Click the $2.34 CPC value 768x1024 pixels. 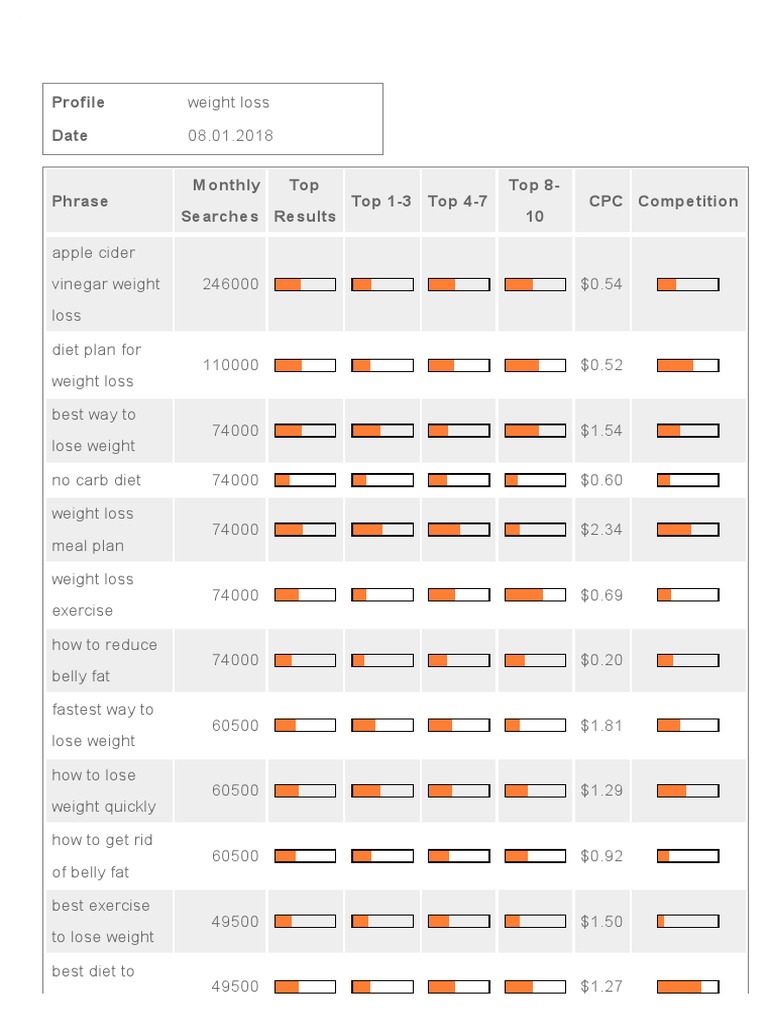click(601, 530)
